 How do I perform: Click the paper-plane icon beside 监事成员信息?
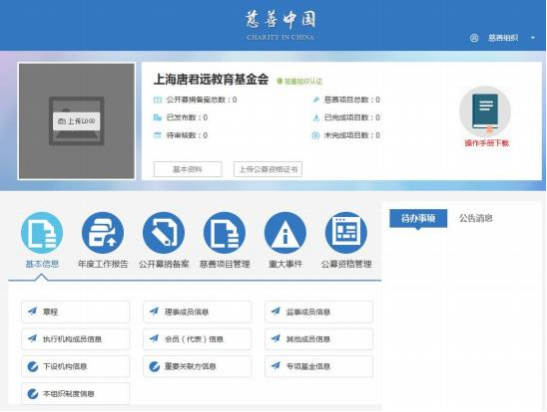(276, 311)
